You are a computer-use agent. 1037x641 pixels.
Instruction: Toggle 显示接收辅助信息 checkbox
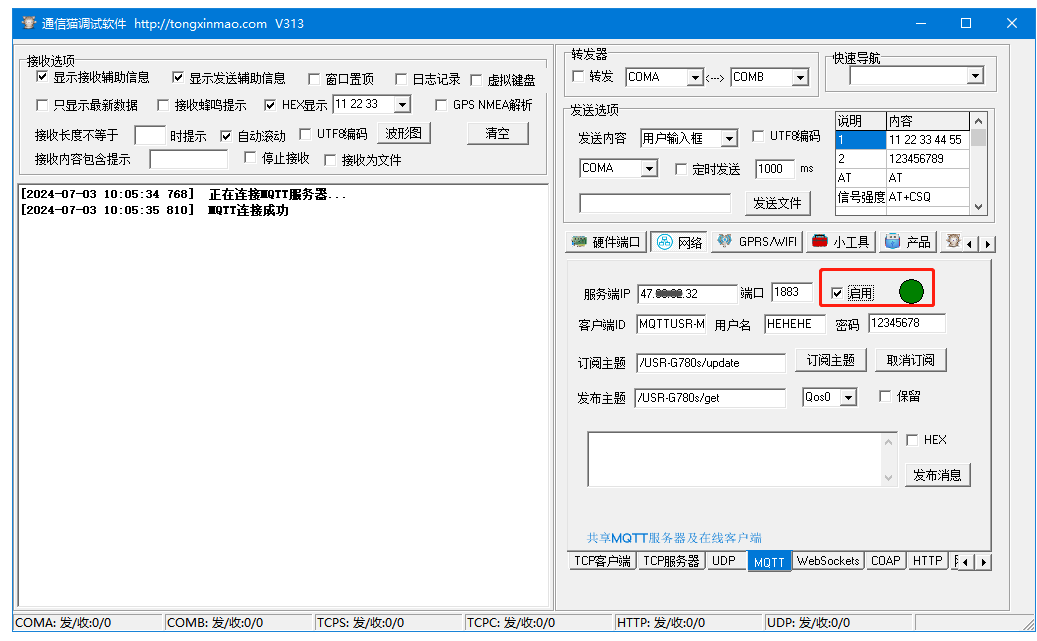[42, 77]
